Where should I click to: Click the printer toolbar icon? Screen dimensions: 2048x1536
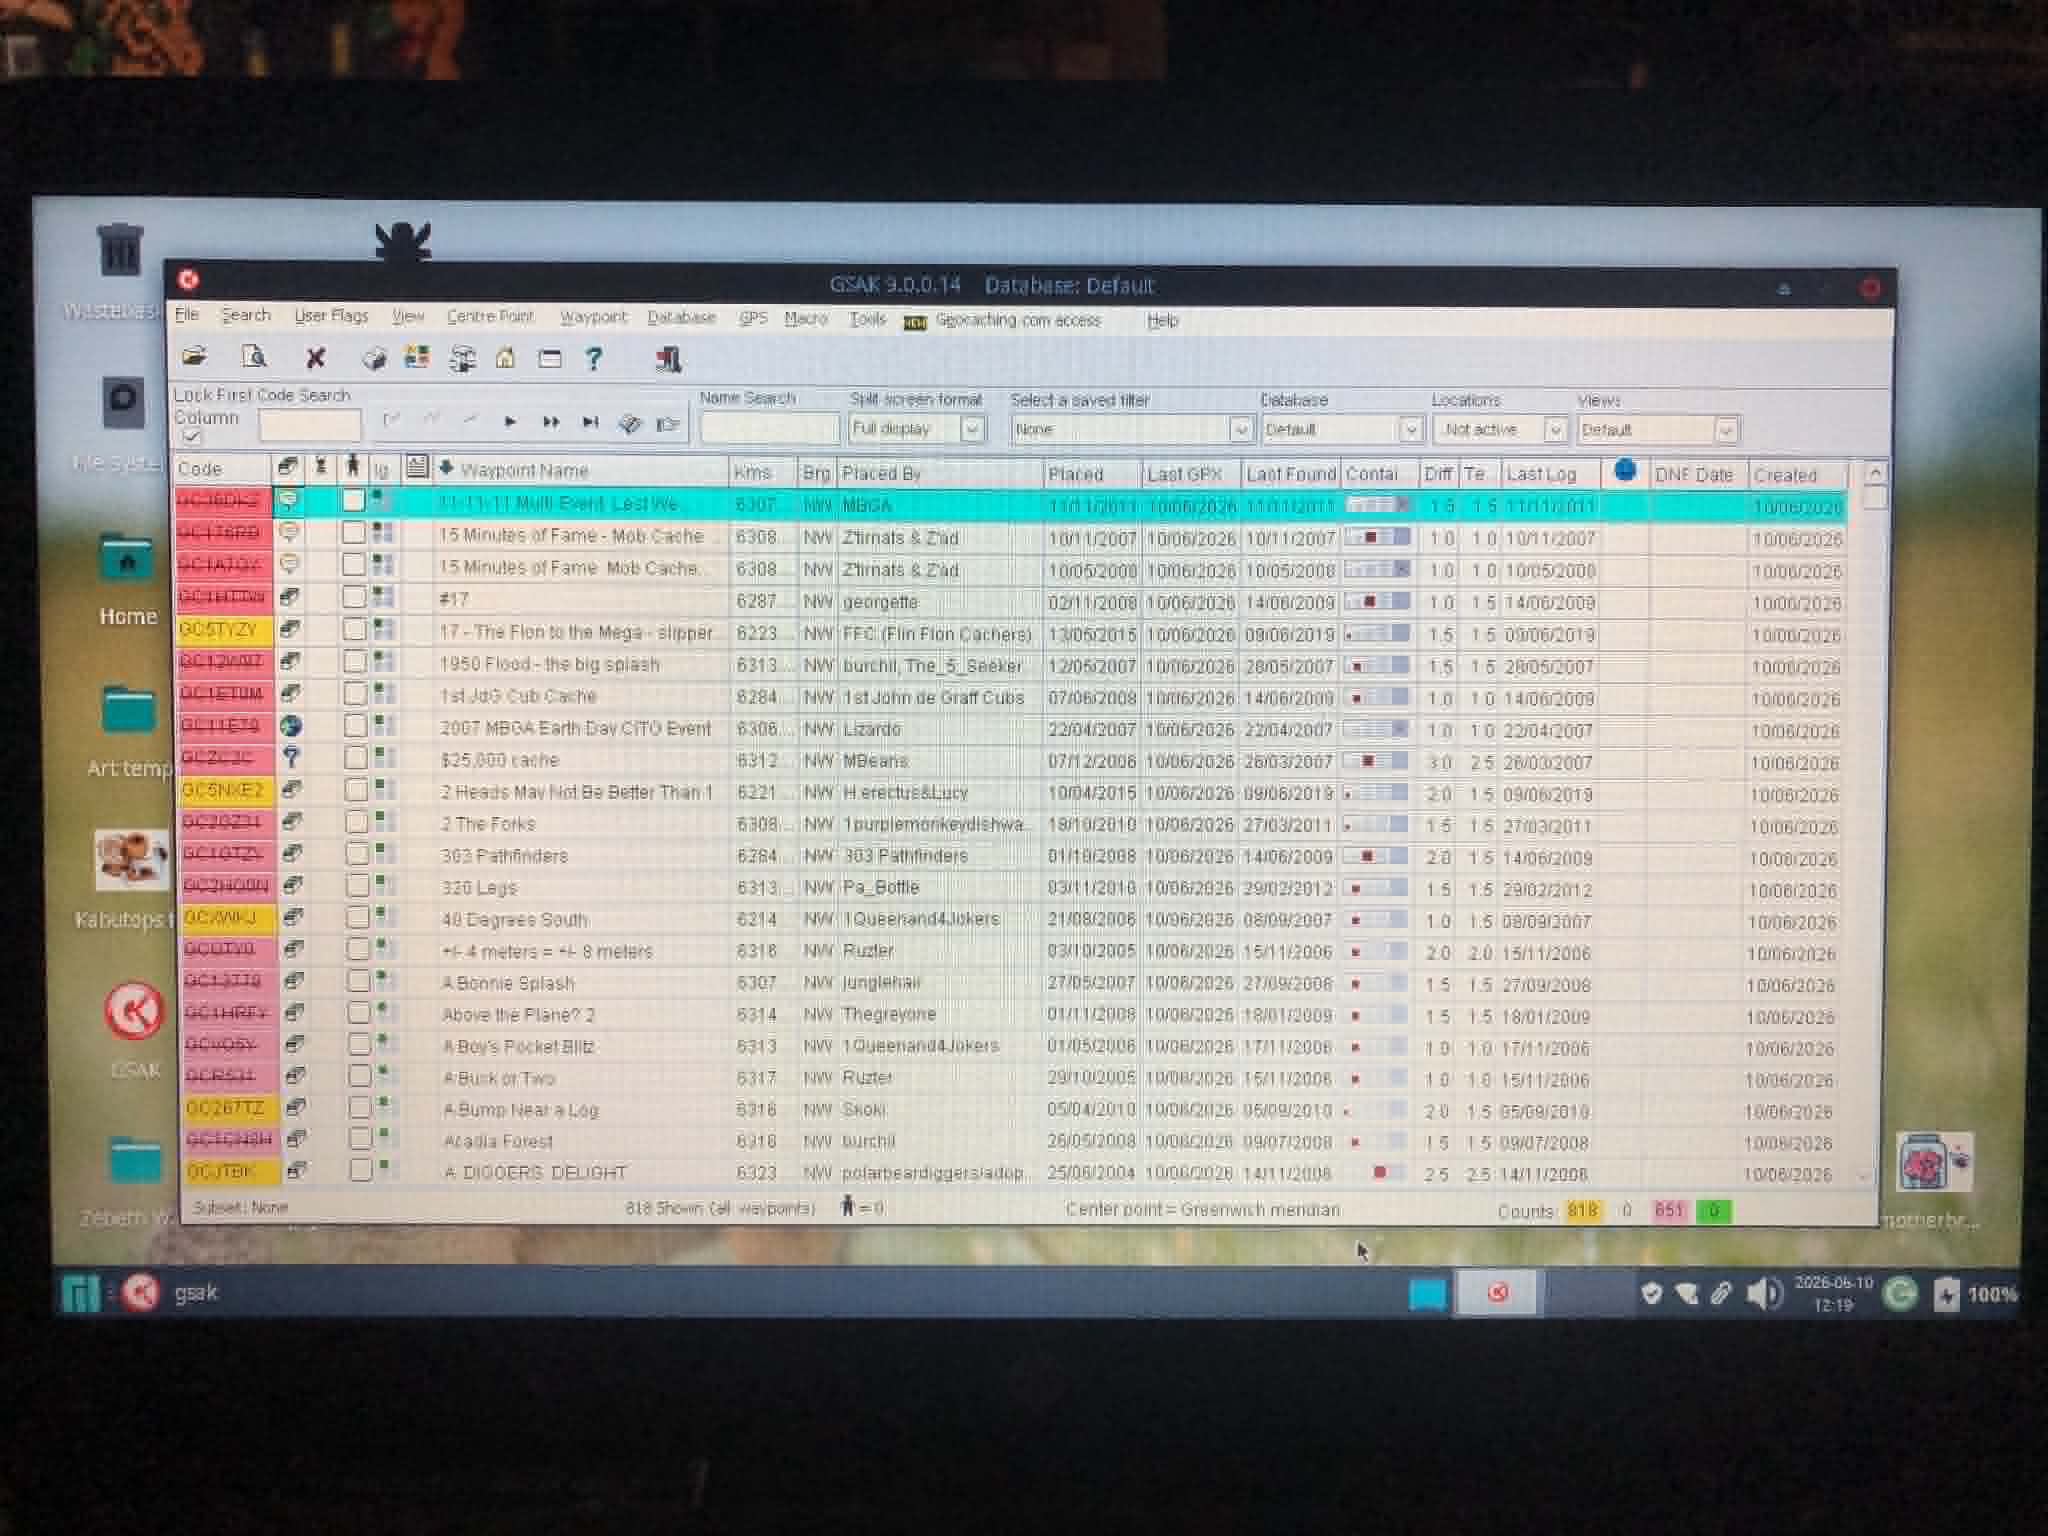pyautogui.click(x=374, y=358)
